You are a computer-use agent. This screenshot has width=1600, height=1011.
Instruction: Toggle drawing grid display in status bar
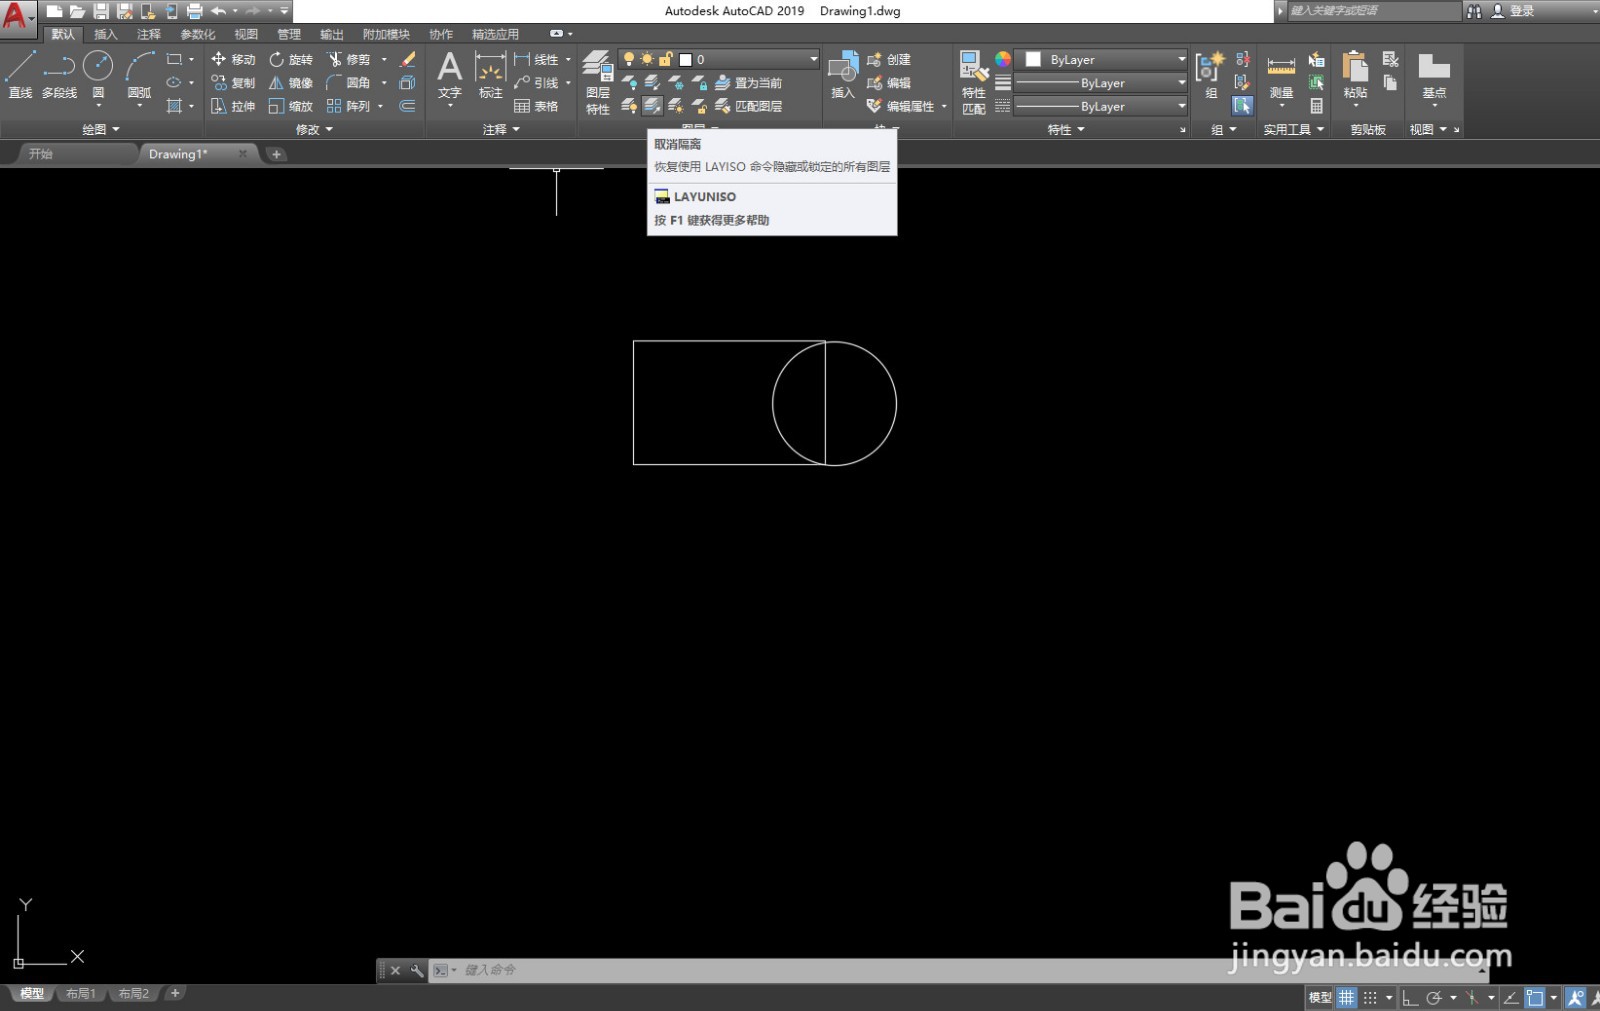click(1347, 997)
